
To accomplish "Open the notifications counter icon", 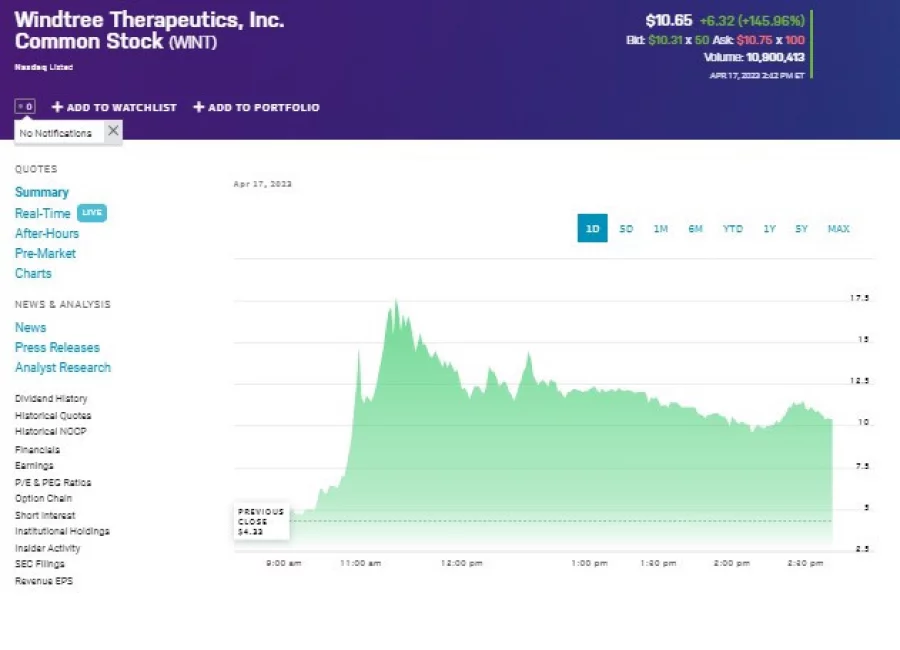I will click(x=25, y=106).
